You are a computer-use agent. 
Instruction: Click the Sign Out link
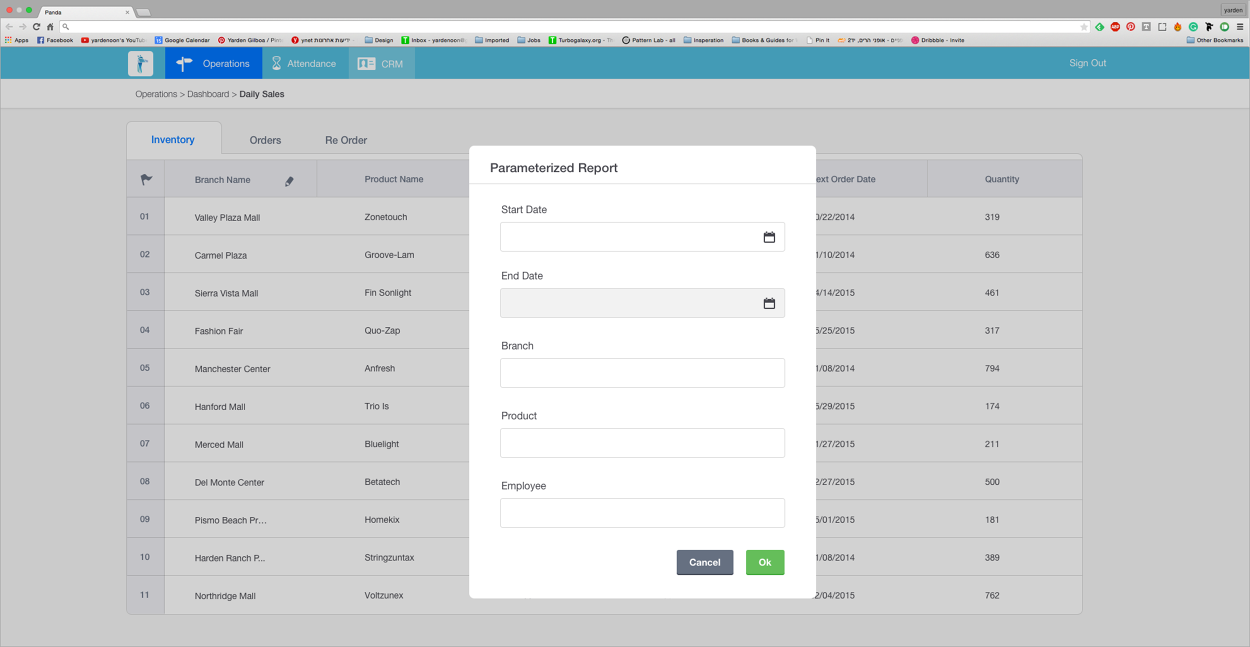[1087, 62]
